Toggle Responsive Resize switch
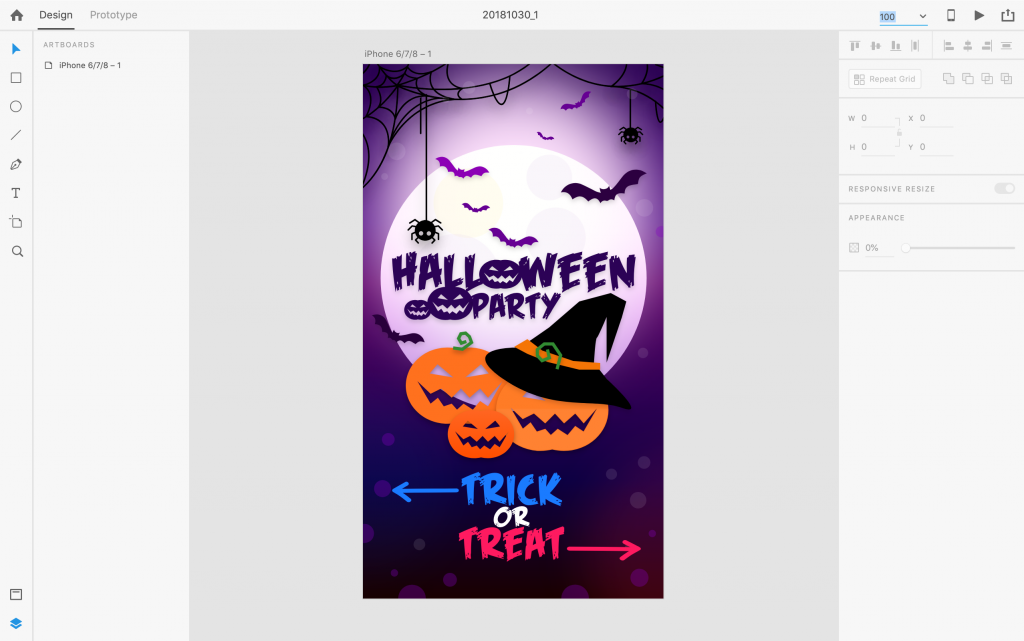 1004,188
